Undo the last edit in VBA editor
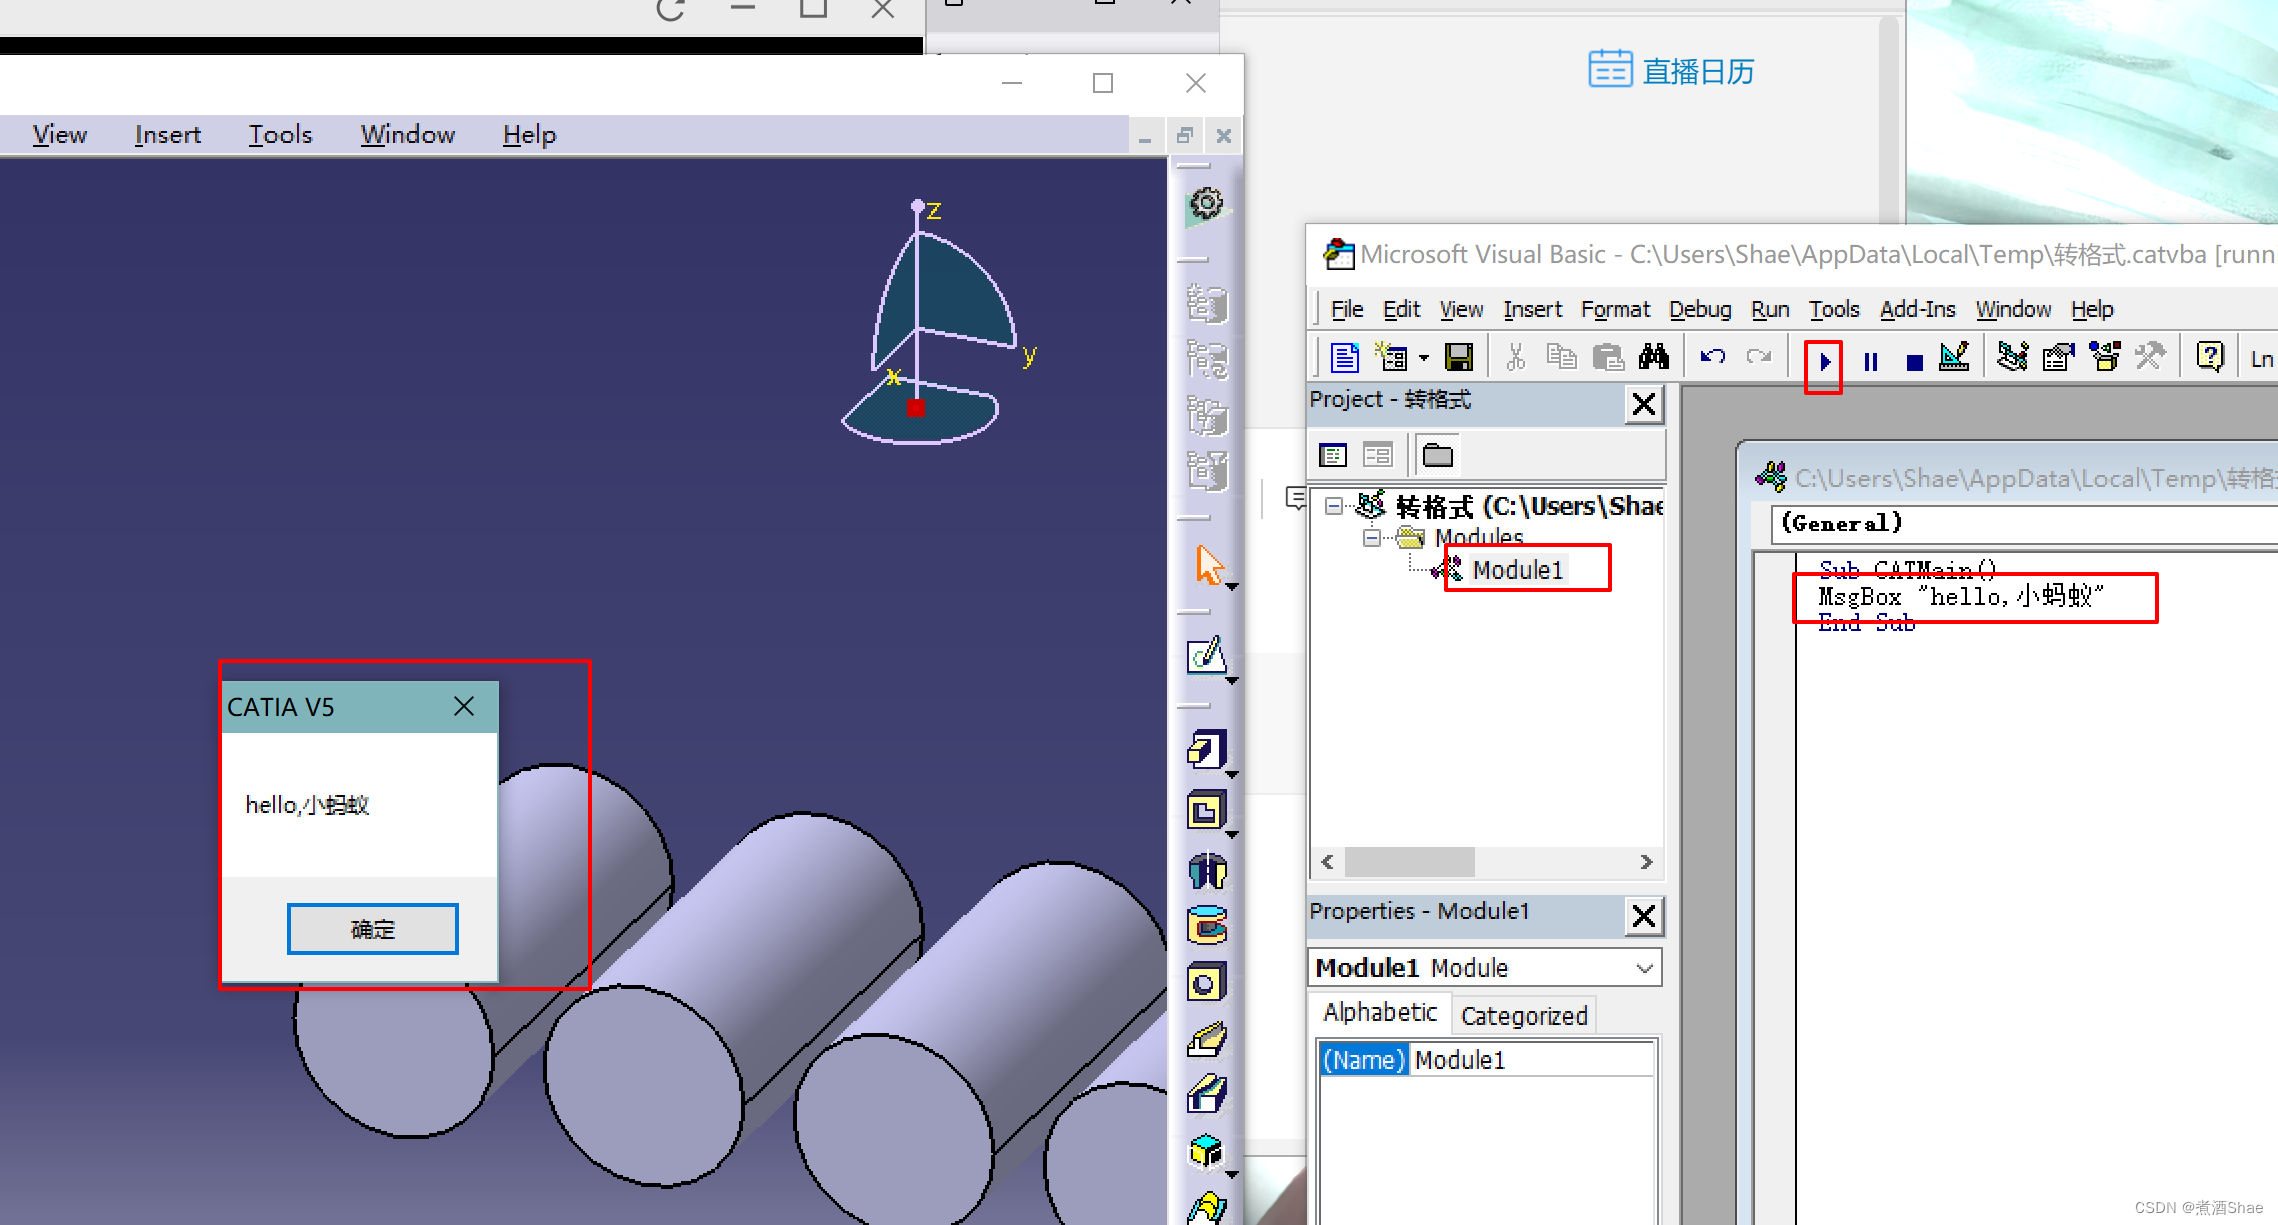The height and width of the screenshot is (1225, 2278). tap(1713, 357)
